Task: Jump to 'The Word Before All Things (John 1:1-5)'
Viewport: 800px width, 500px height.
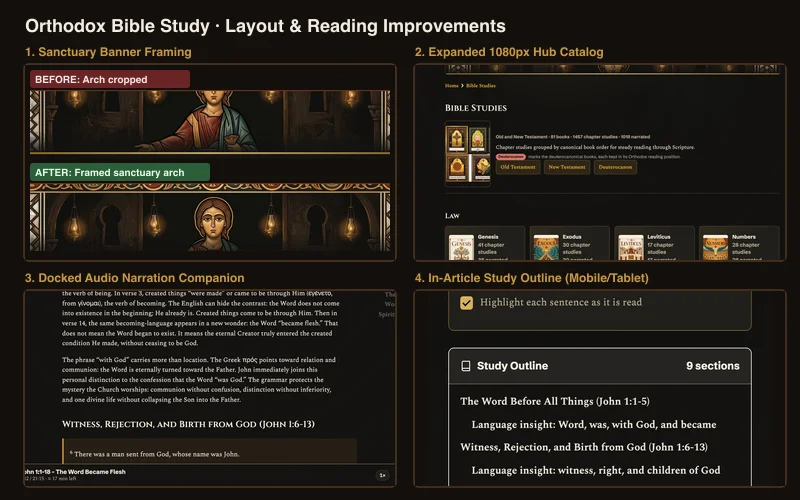Action: click(x=555, y=402)
